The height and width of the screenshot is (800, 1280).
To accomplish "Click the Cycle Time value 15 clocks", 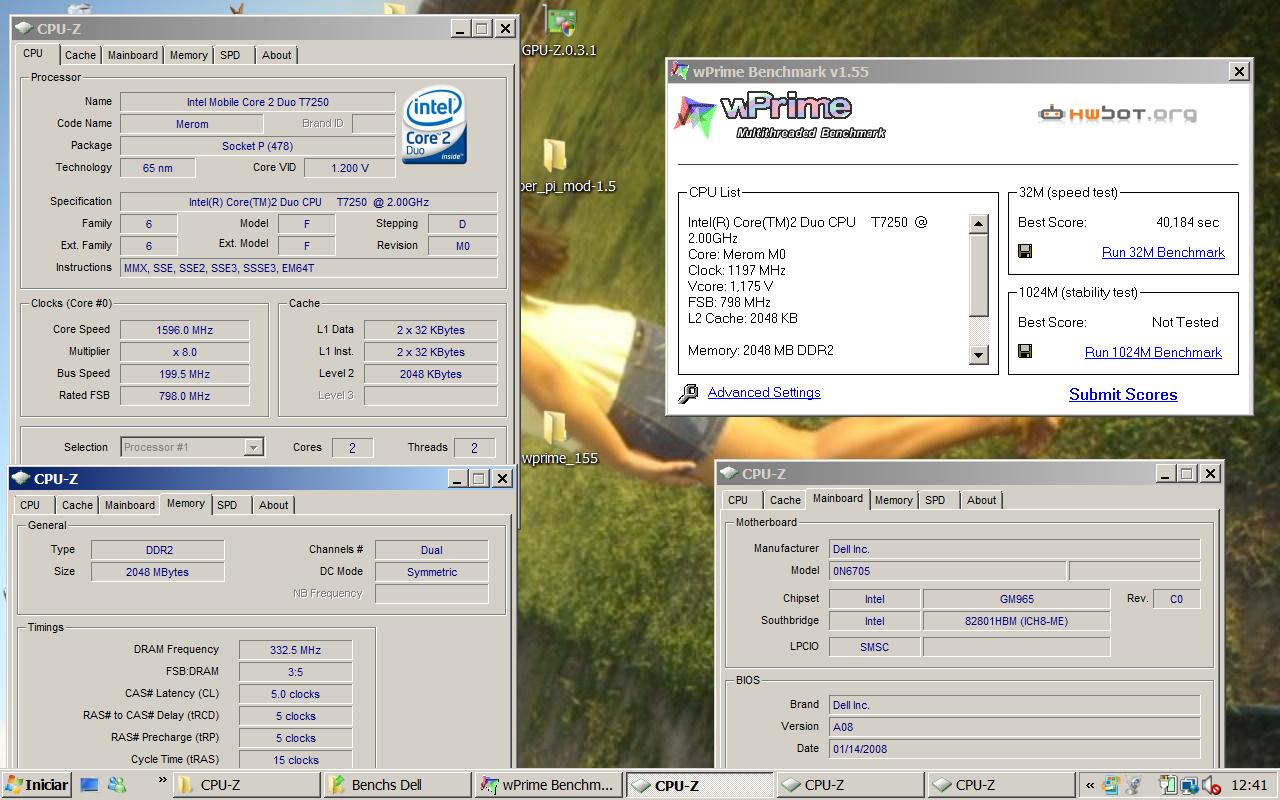I will click(x=295, y=760).
